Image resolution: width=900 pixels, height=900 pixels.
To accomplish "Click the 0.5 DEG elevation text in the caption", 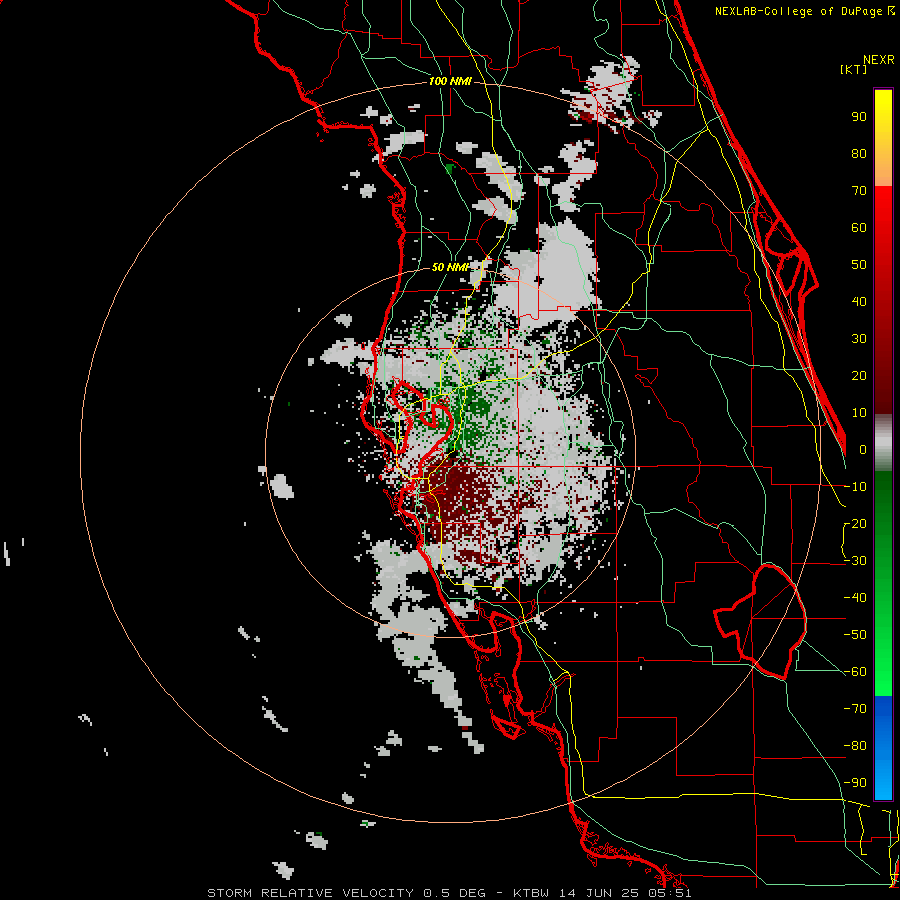I will [454, 893].
